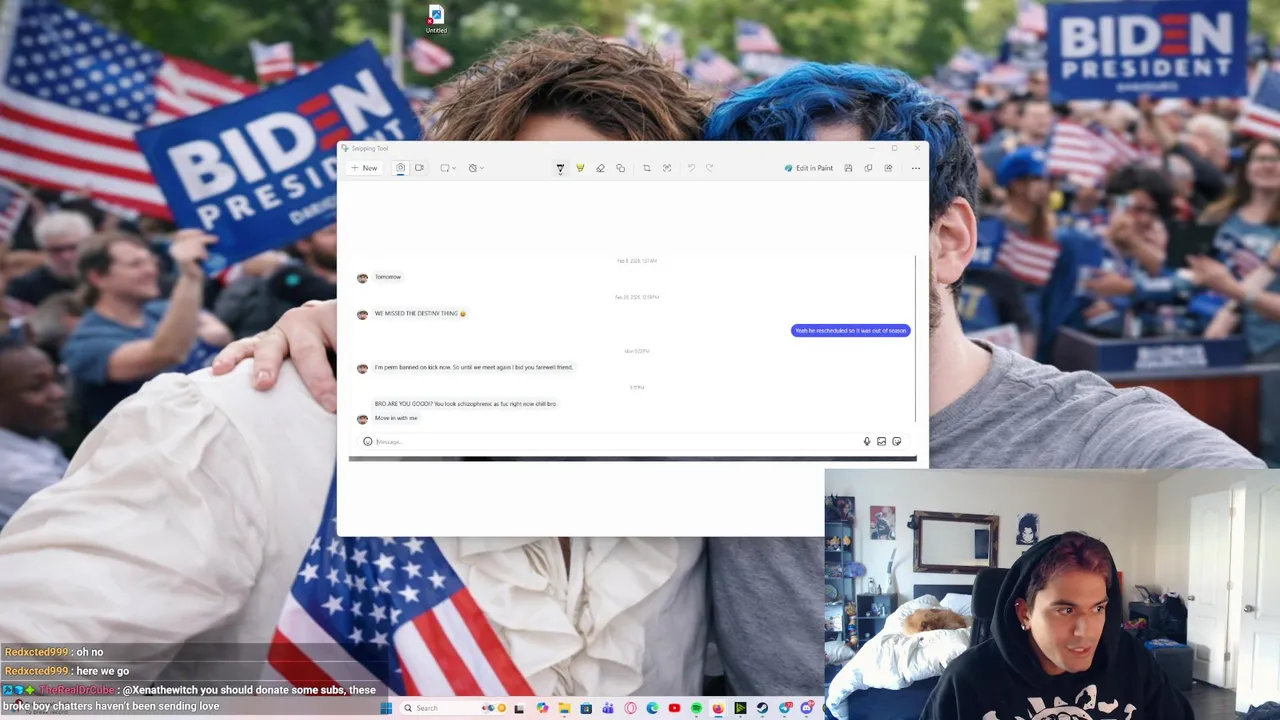Open Opera GX browser from taskbar

(x=630, y=708)
